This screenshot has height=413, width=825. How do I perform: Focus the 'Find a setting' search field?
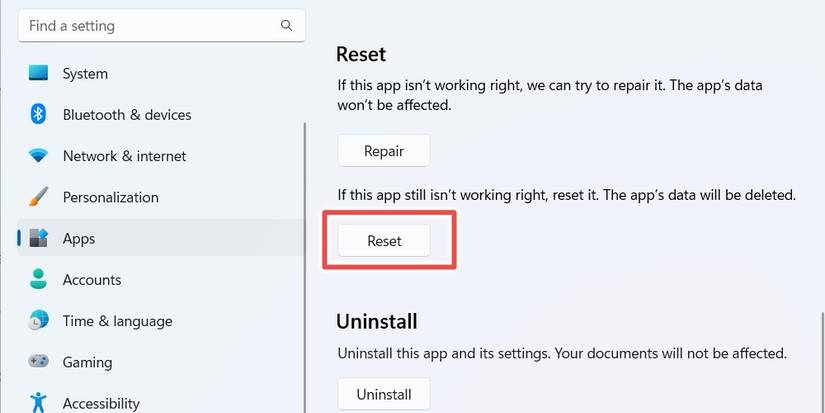pos(150,26)
